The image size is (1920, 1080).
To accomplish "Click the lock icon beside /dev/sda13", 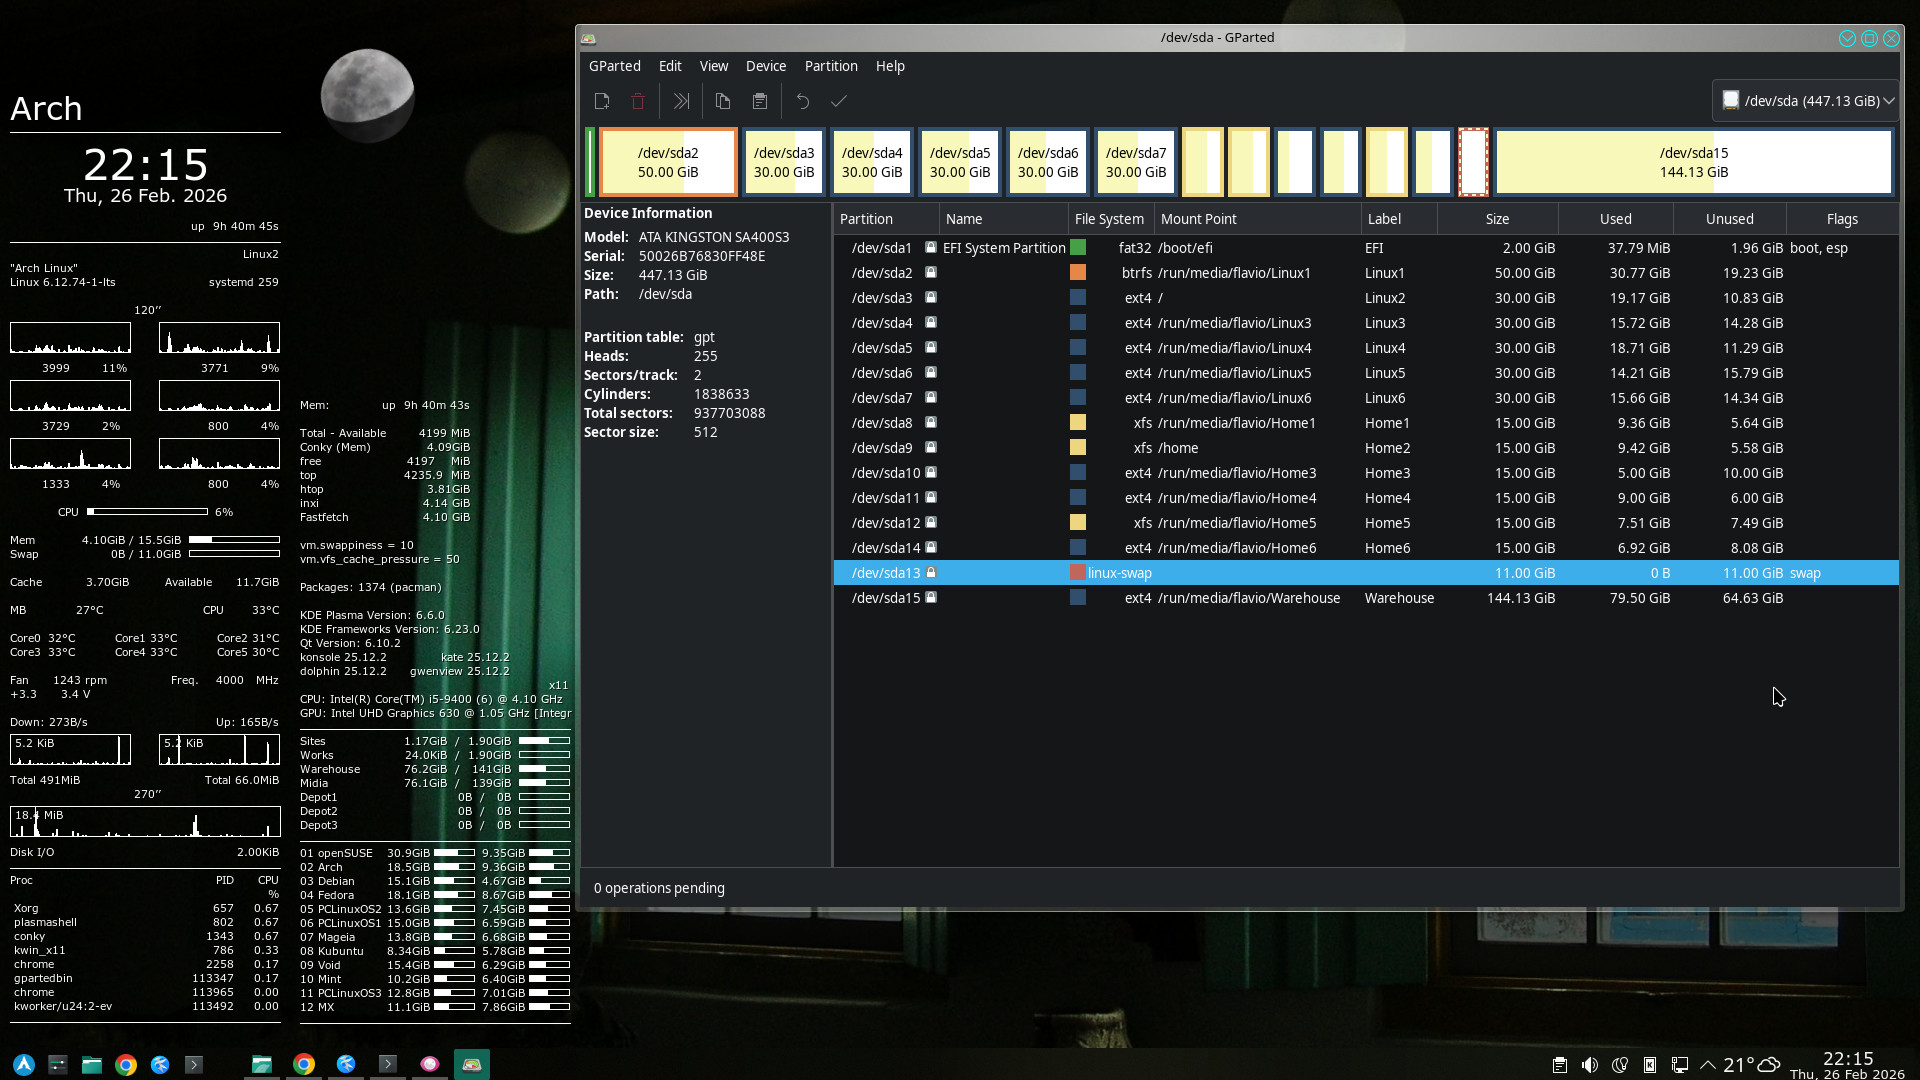I will tap(931, 572).
